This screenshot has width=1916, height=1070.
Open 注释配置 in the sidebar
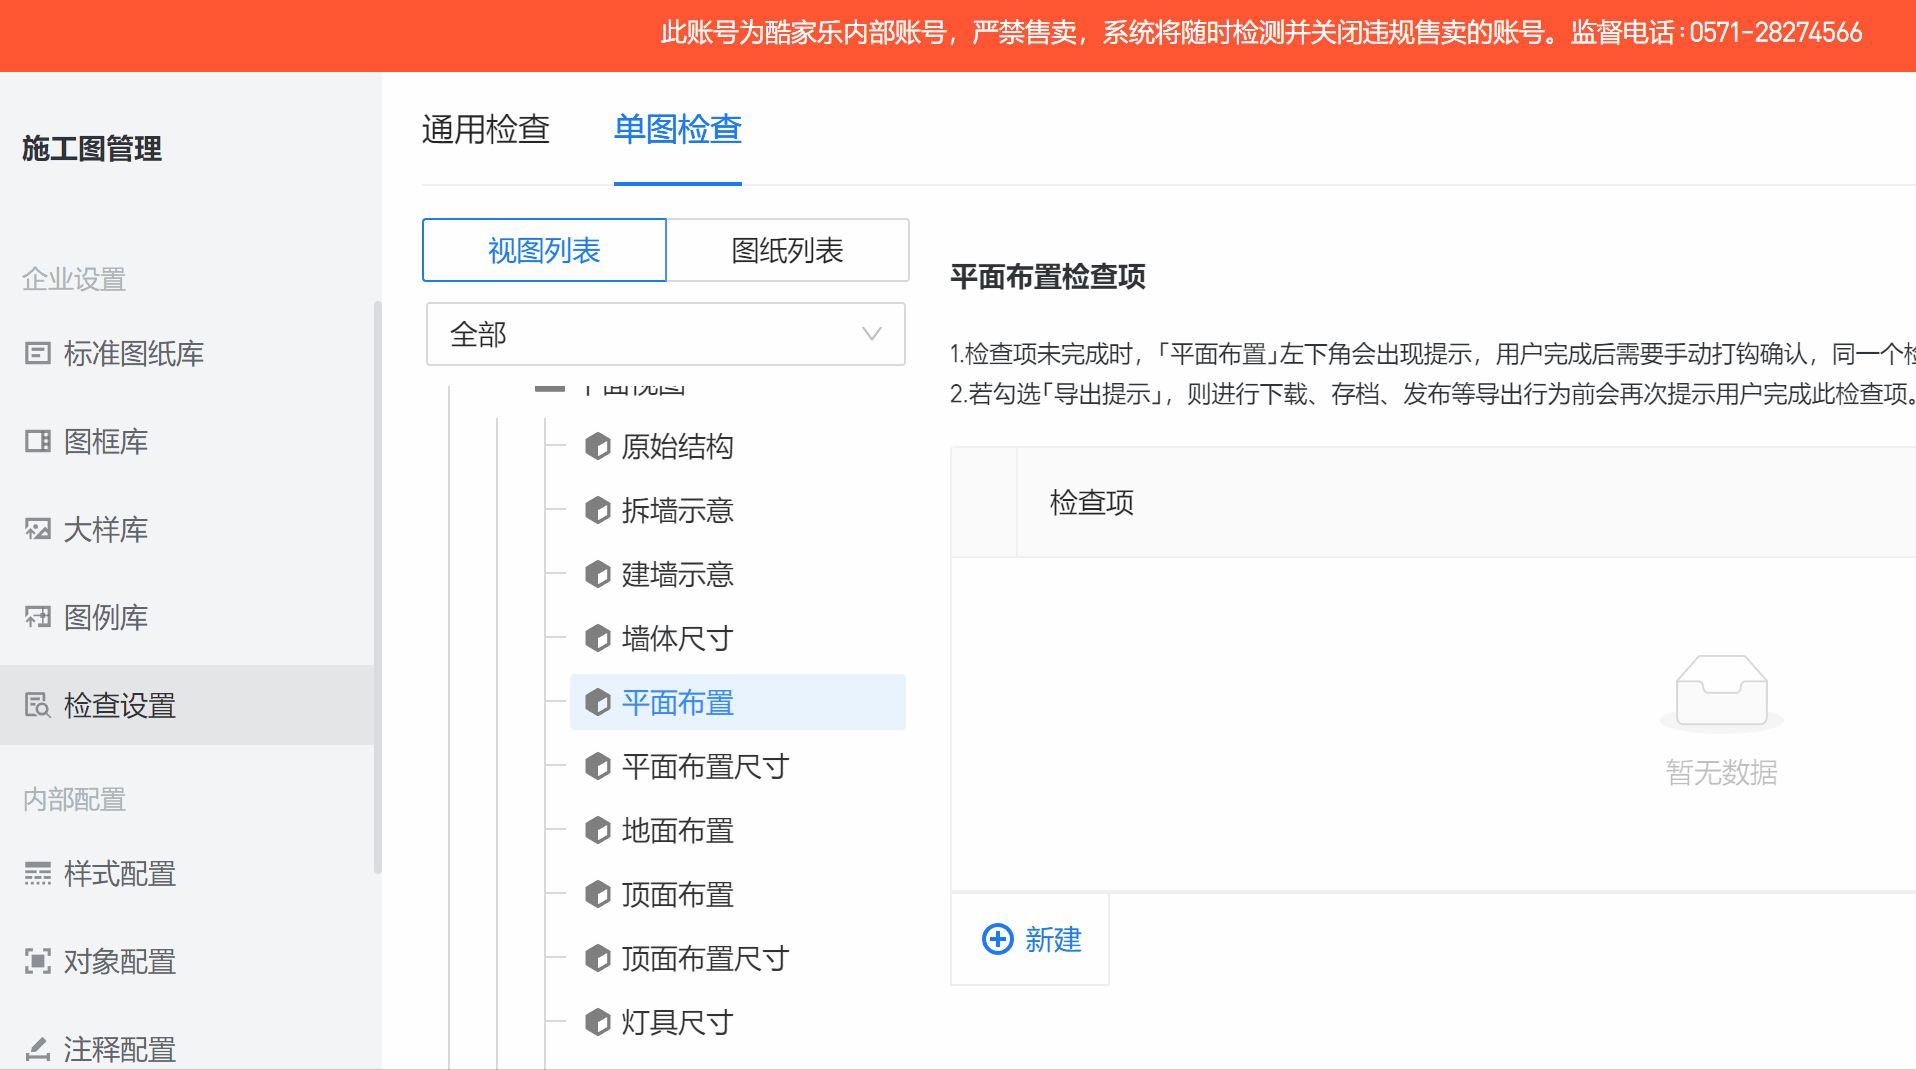pyautogui.click(x=119, y=1049)
